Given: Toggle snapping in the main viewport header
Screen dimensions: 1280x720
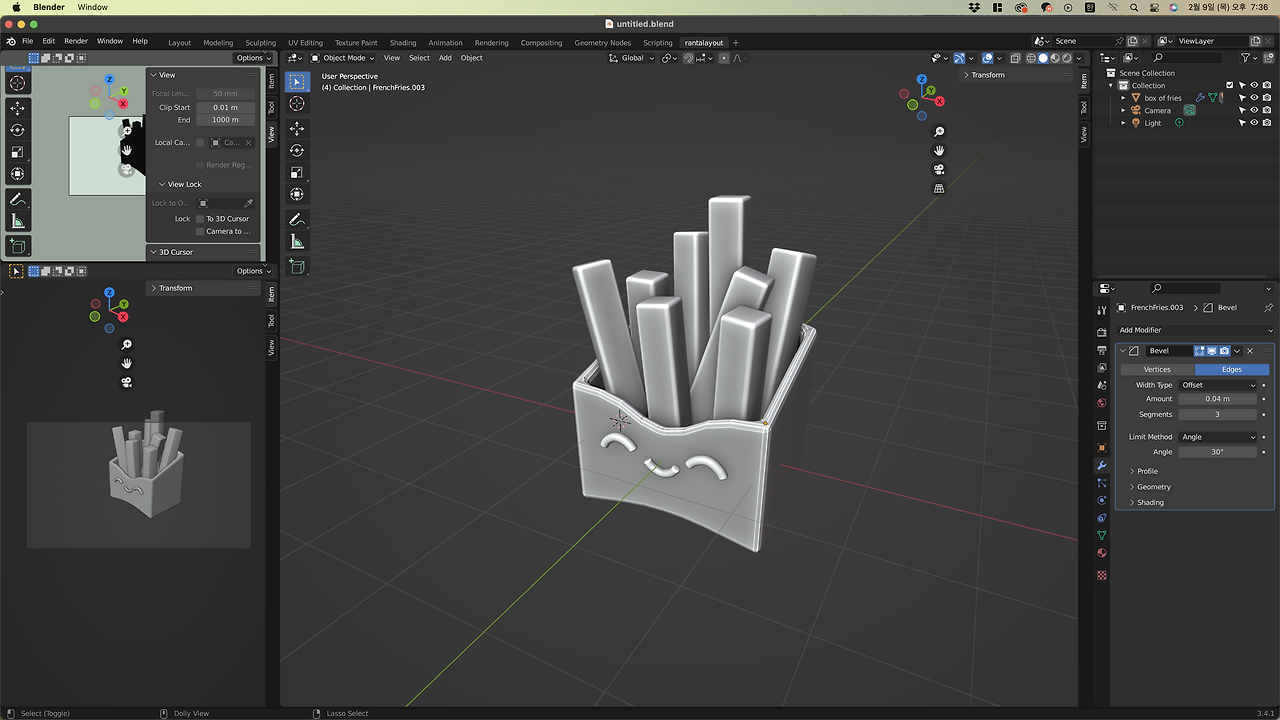Looking at the screenshot, I should [689, 58].
